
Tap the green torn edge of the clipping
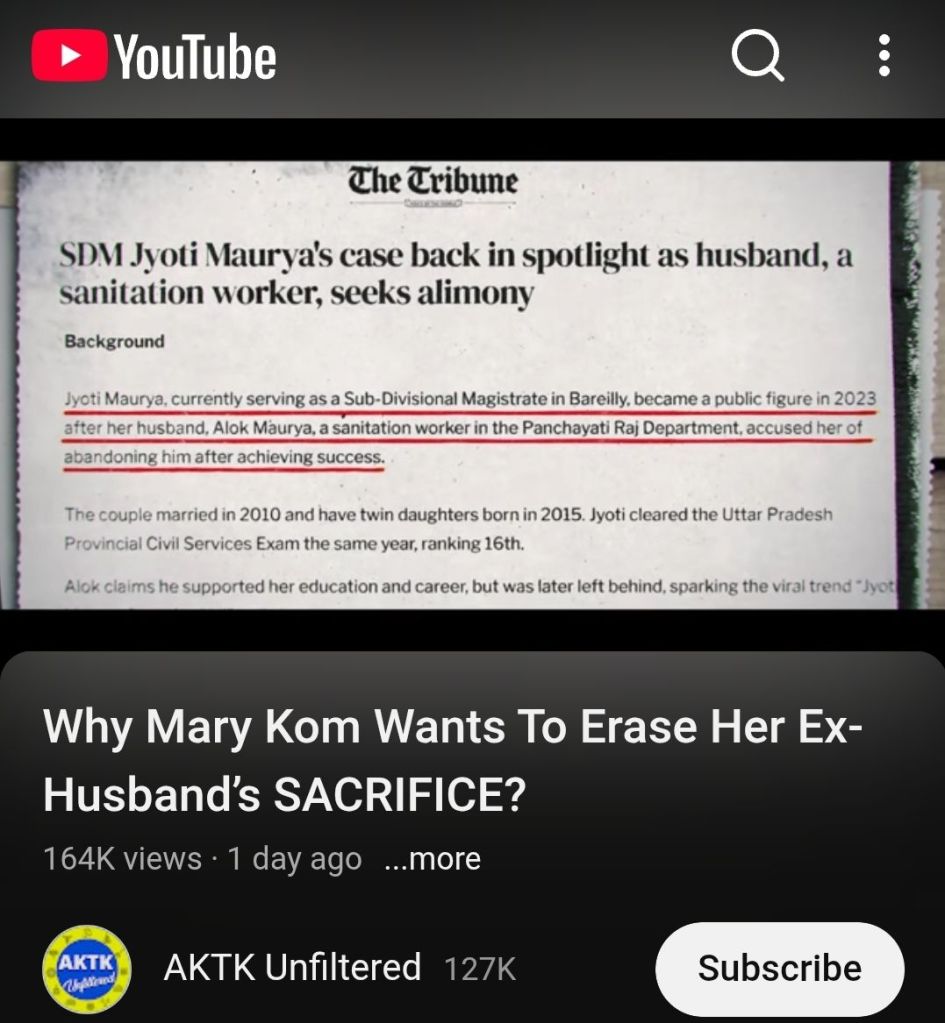coord(906,385)
